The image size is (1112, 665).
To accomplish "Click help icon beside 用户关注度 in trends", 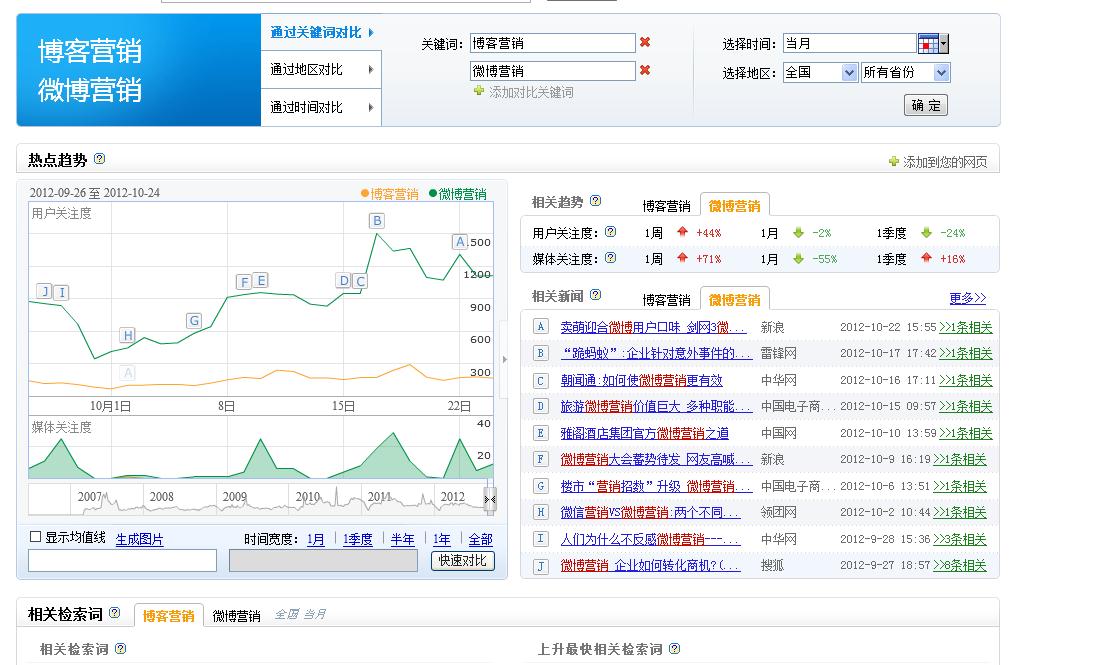I will [x=610, y=232].
